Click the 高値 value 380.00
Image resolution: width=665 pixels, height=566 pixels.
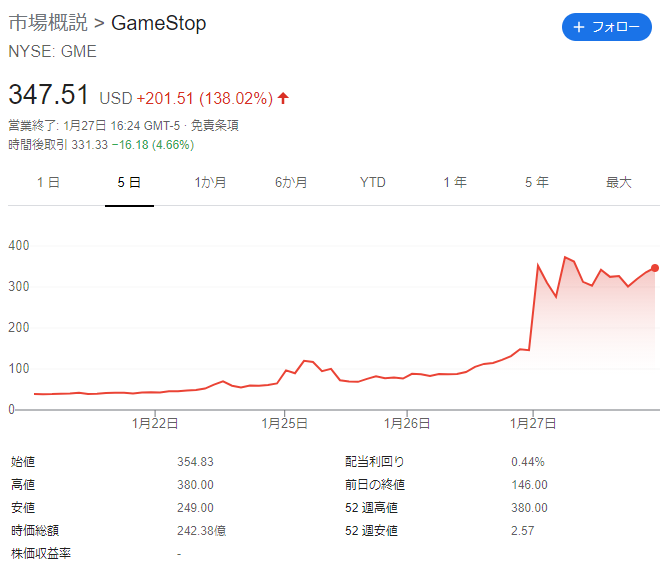195,485
